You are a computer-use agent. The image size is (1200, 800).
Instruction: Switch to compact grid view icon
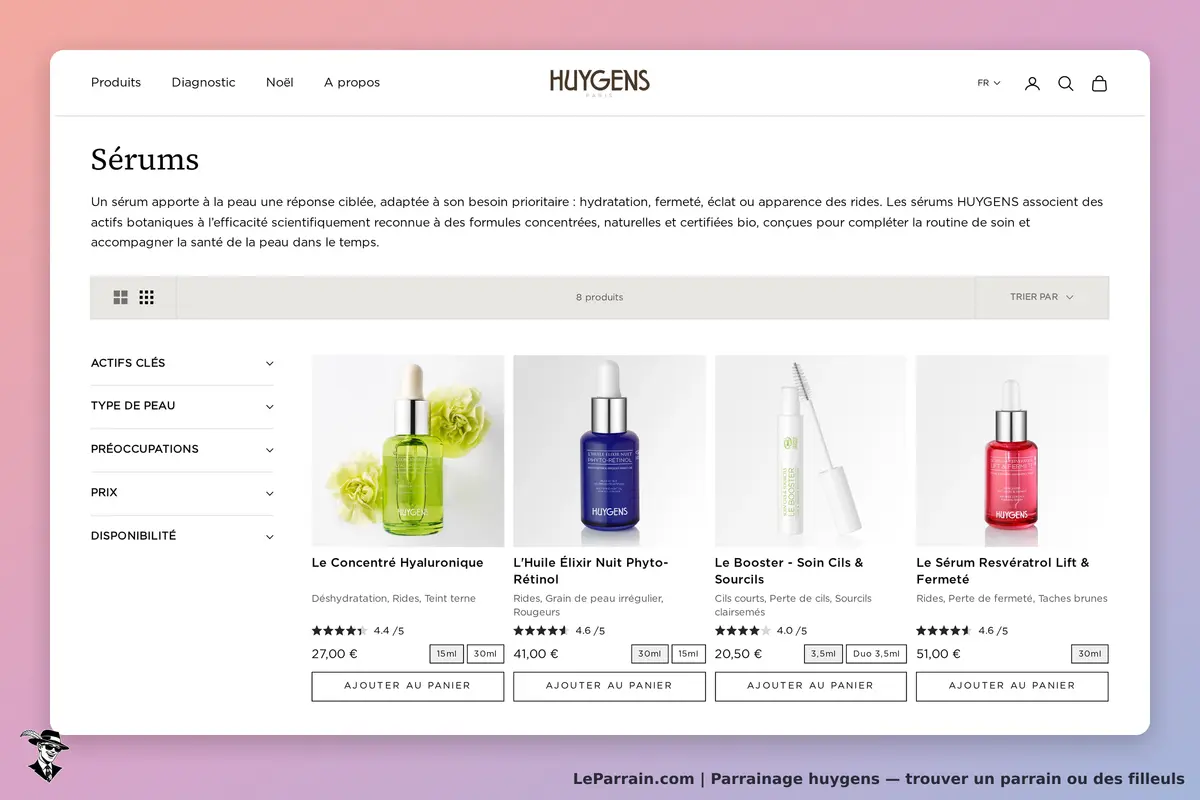[147, 297]
